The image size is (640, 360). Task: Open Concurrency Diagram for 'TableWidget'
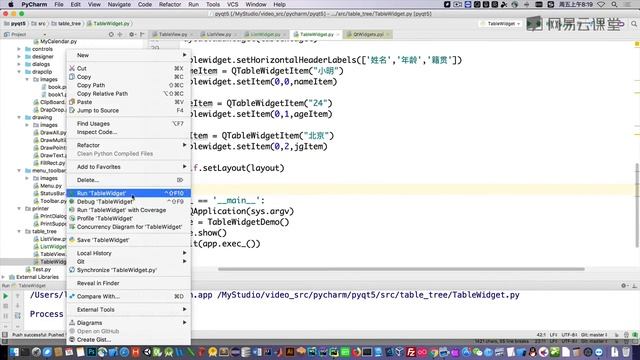pyautogui.click(x=128, y=227)
